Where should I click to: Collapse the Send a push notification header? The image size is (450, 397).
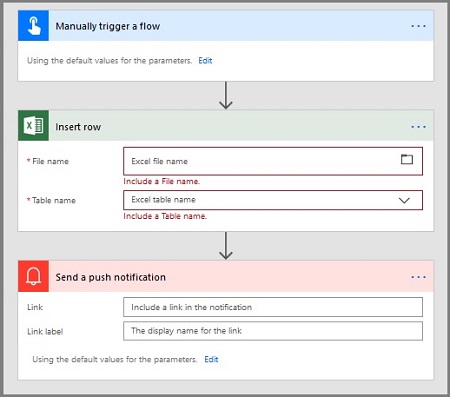pos(226,276)
